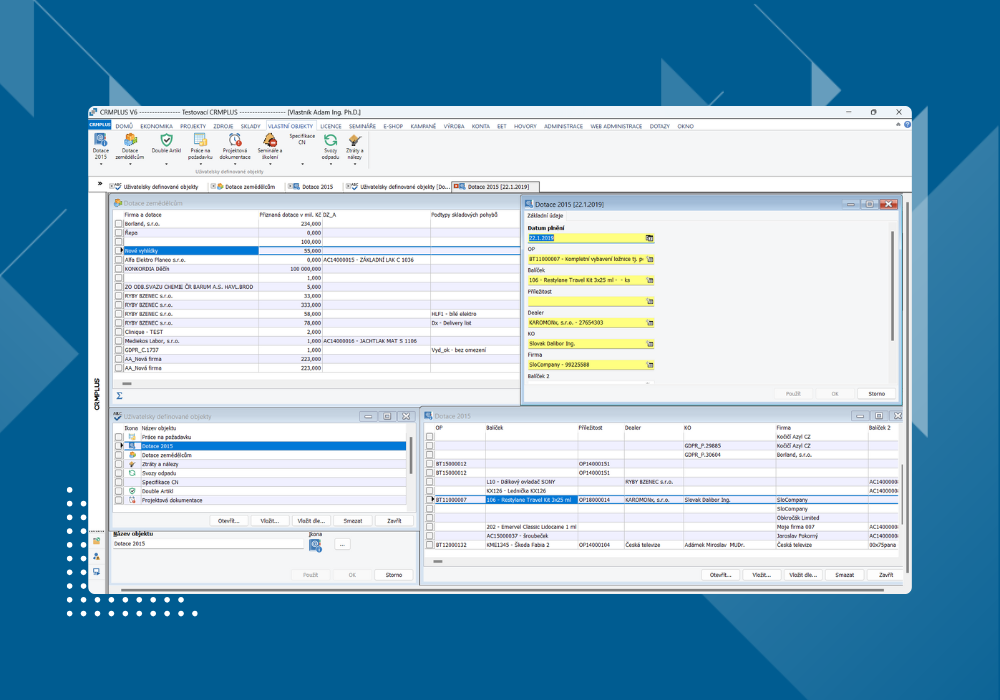Click the ... browse button next to Ikona
Screen dimensions: 1000x700
(342, 545)
